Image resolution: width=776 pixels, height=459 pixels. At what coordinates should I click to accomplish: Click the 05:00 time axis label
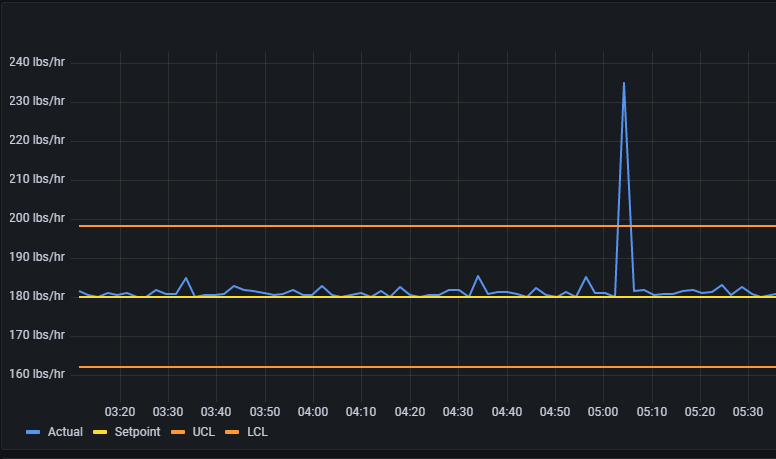tap(603, 412)
